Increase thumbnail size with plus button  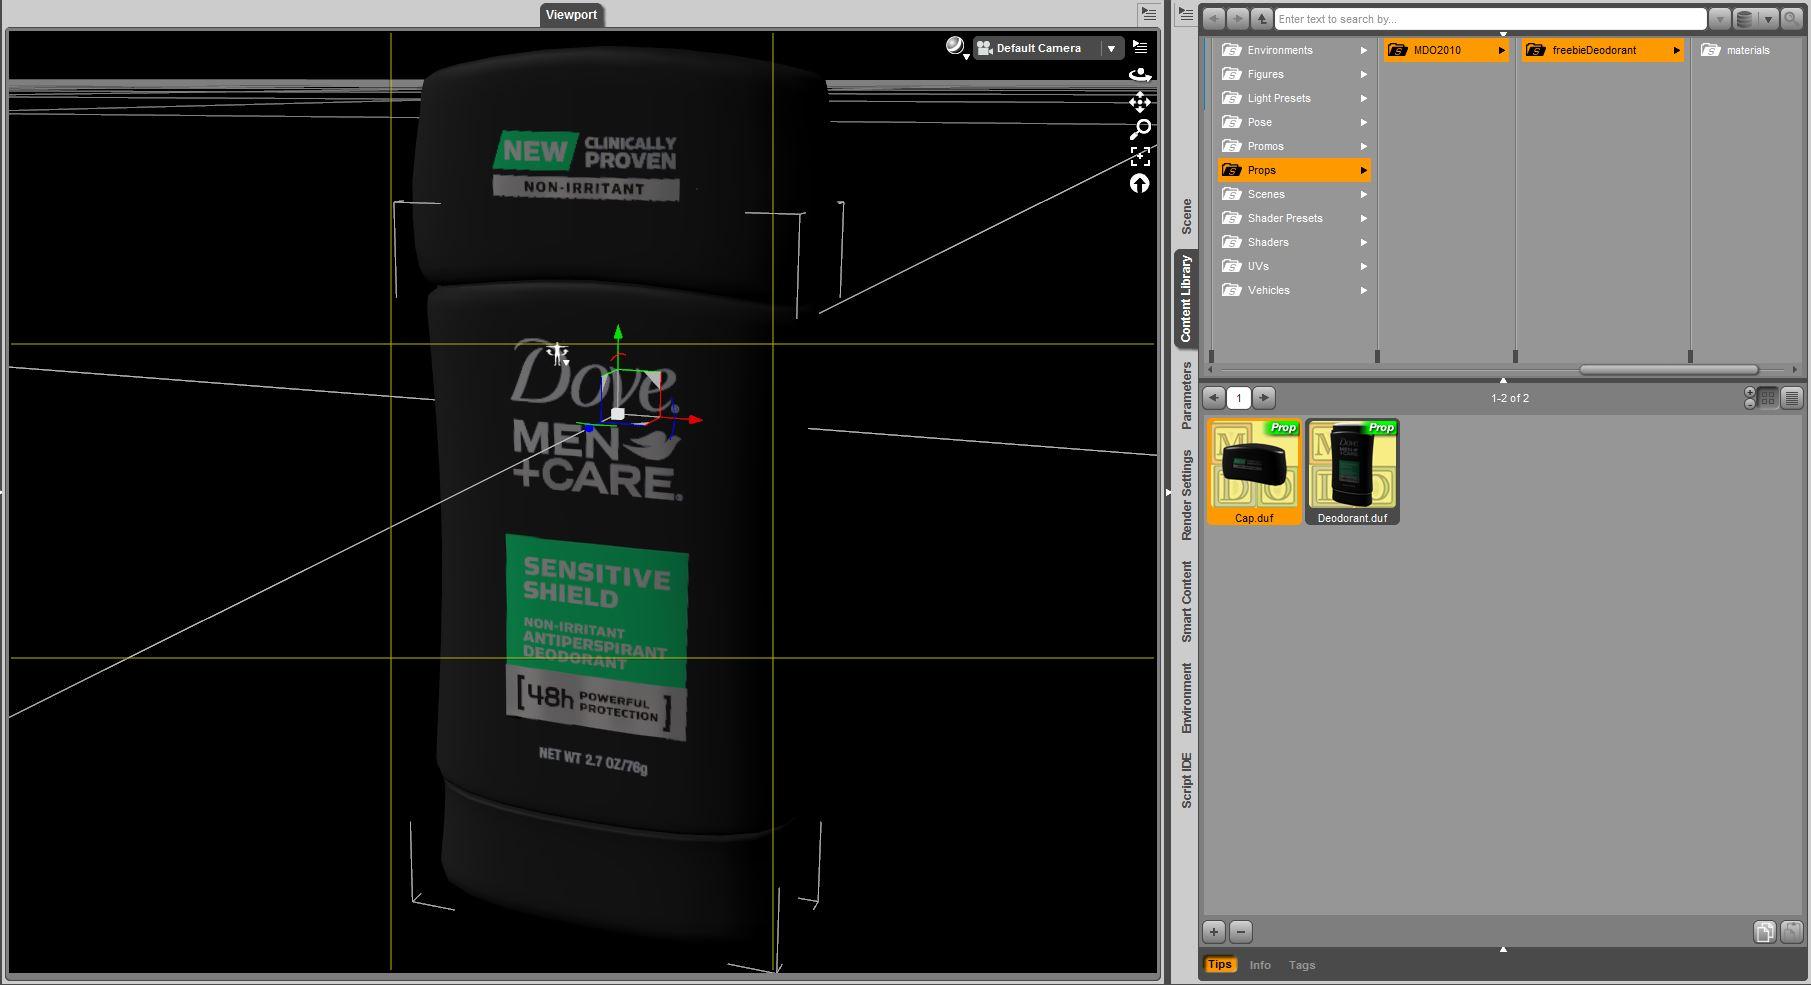pyautogui.click(x=1750, y=393)
